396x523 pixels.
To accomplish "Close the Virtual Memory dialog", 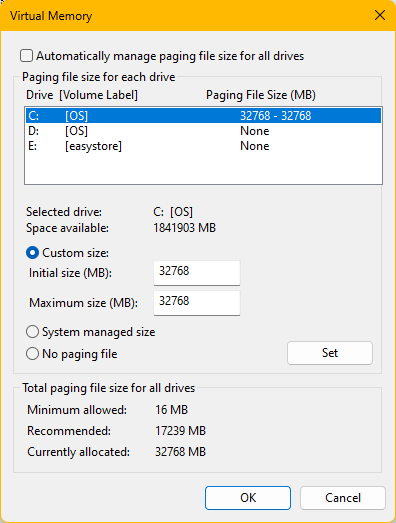I will coord(380,15).
